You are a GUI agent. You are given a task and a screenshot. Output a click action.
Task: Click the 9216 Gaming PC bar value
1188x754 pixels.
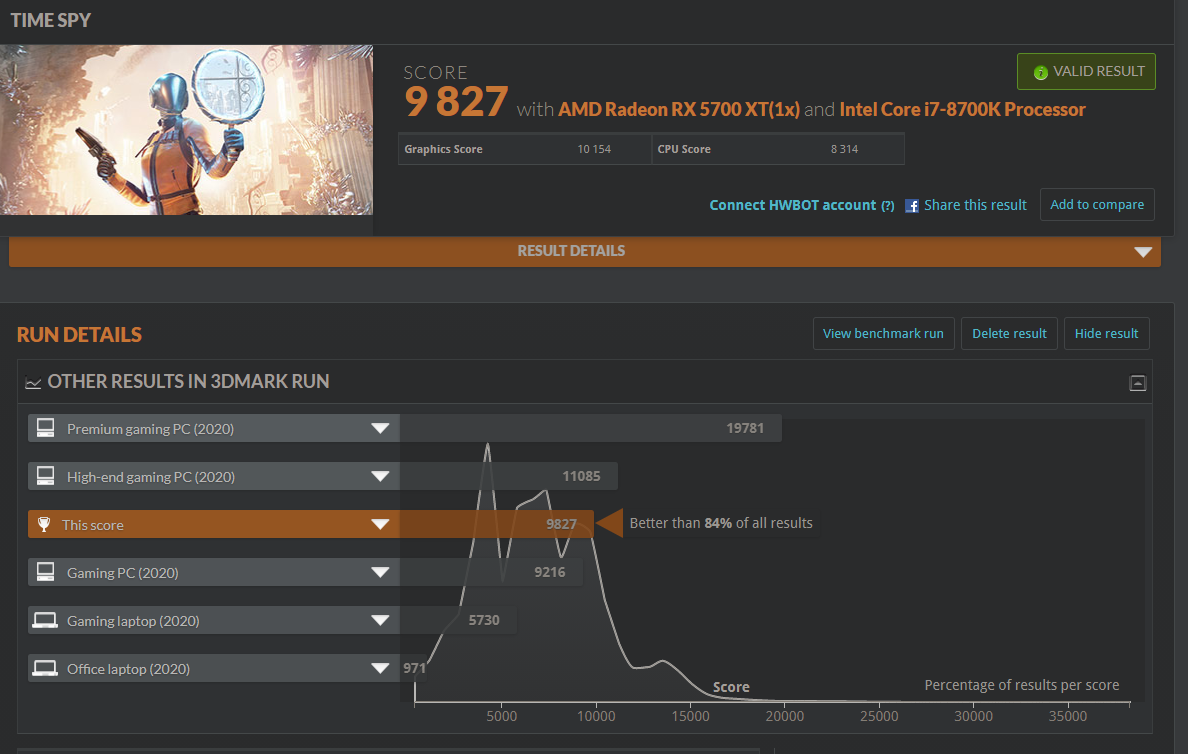549,572
